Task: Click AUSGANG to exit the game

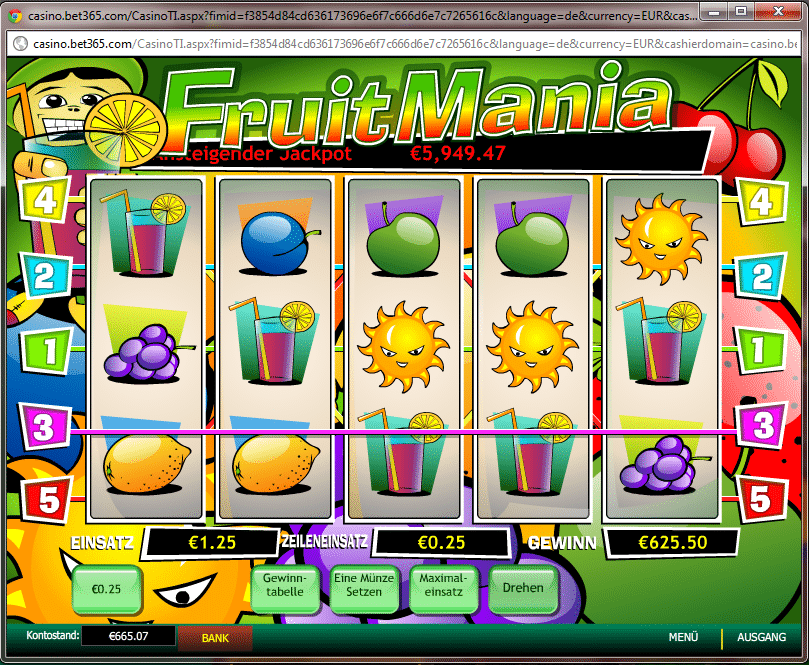Action: [762, 637]
